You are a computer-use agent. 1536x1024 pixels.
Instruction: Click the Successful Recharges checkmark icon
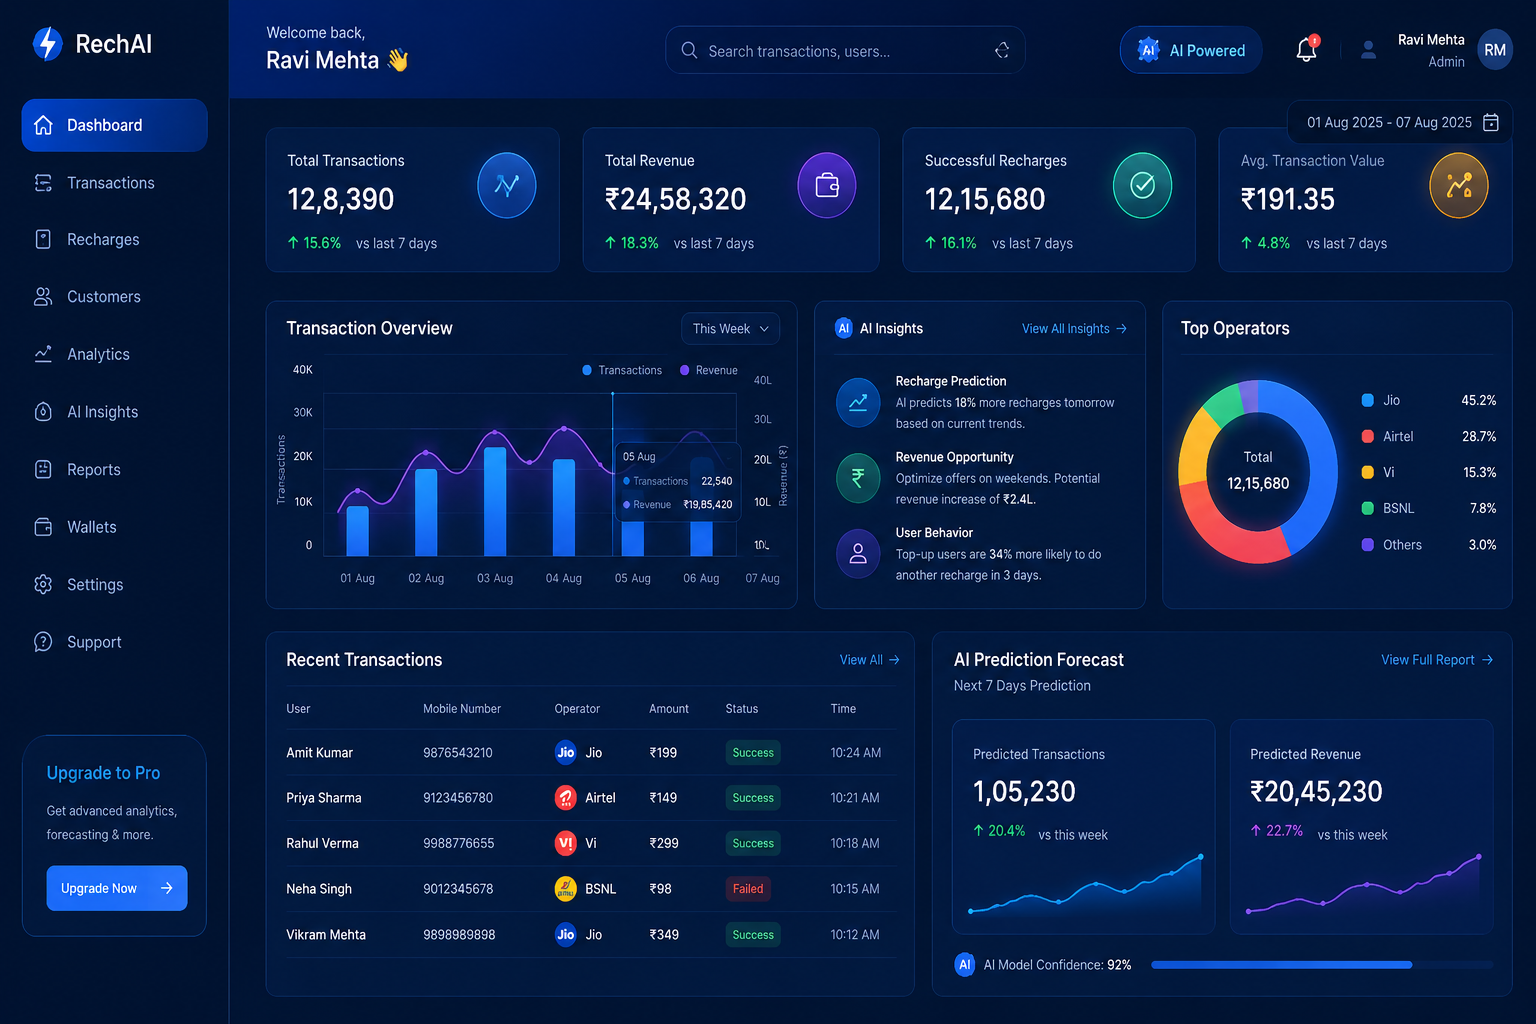[1143, 185]
